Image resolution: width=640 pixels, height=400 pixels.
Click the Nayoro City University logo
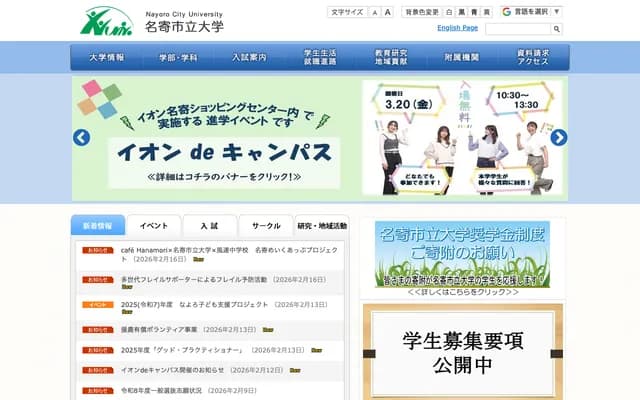coord(152,21)
